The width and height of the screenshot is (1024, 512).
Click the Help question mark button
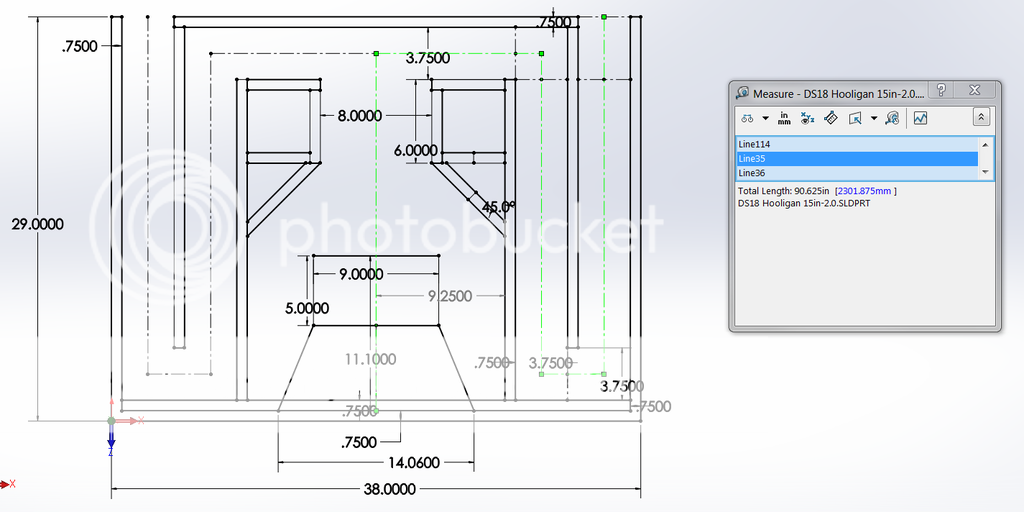tap(941, 91)
